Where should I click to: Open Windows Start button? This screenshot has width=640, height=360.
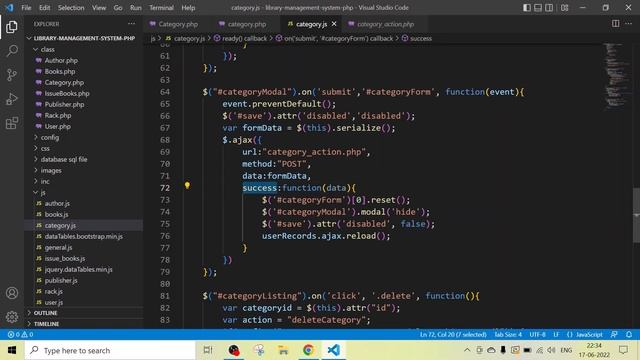pyautogui.click(x=12, y=350)
